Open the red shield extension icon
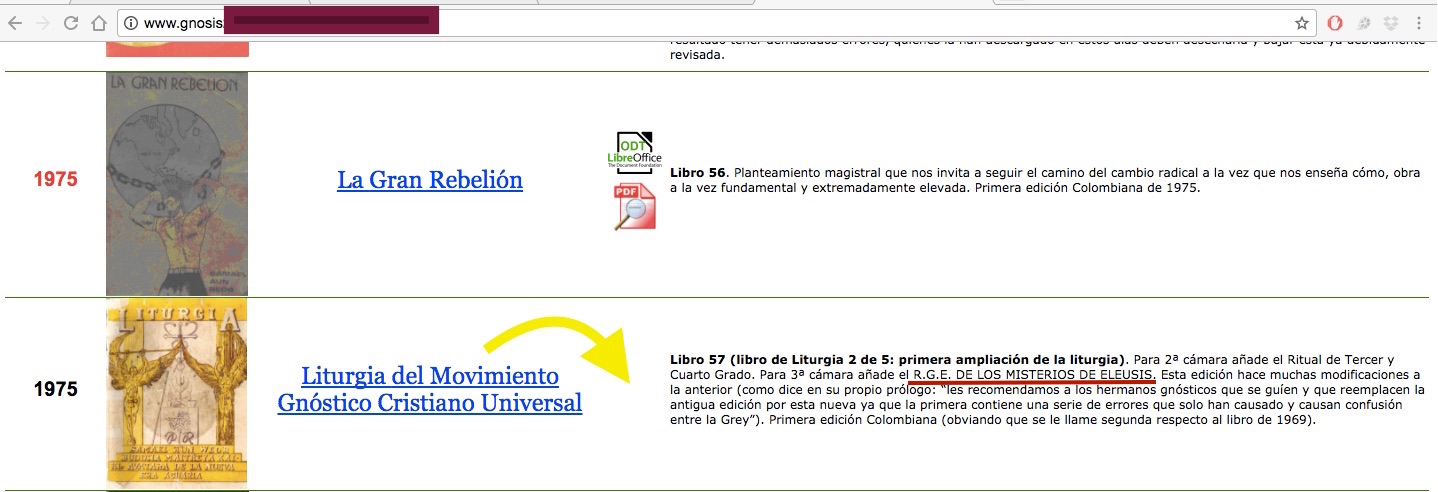This screenshot has width=1438, height=492. (x=1335, y=23)
